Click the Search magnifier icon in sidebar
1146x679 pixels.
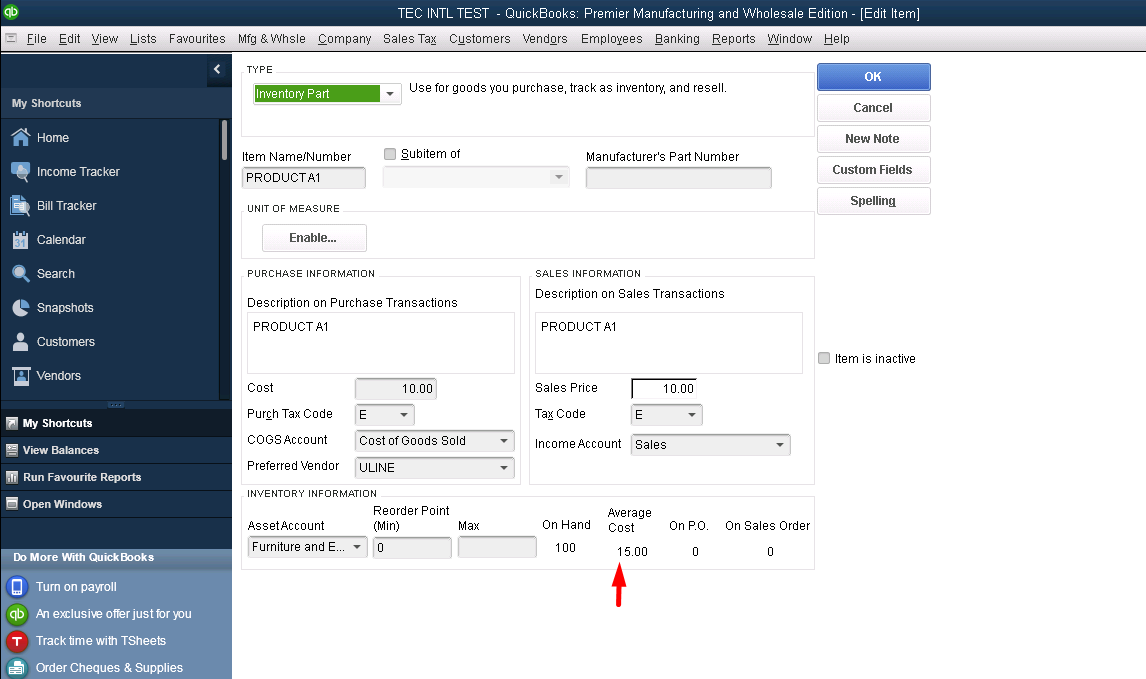pos(20,274)
